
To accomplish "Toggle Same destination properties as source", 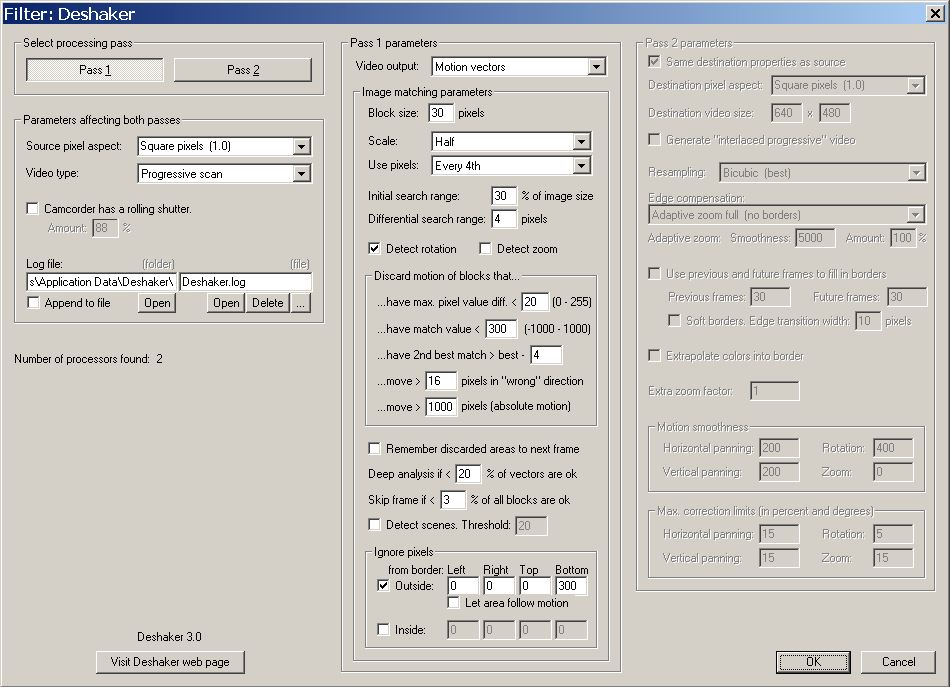I will tap(654, 61).
